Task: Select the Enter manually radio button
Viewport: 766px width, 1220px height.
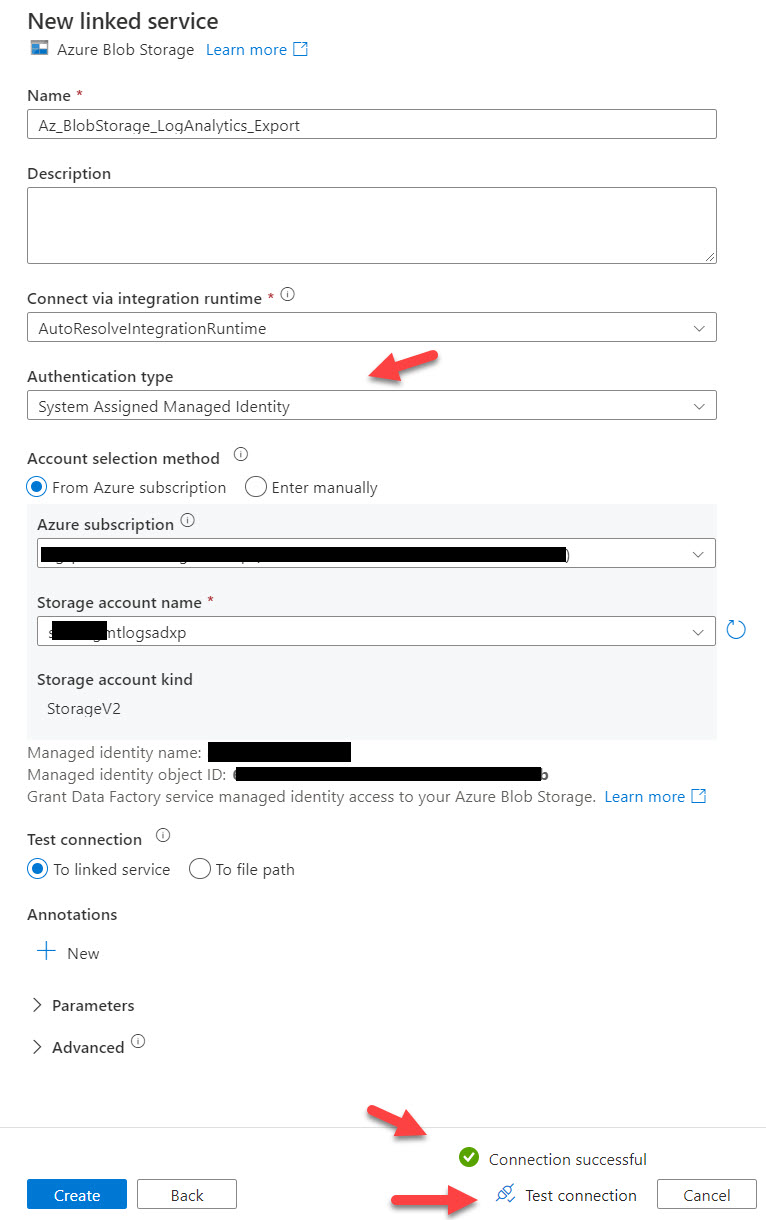Action: (x=256, y=487)
